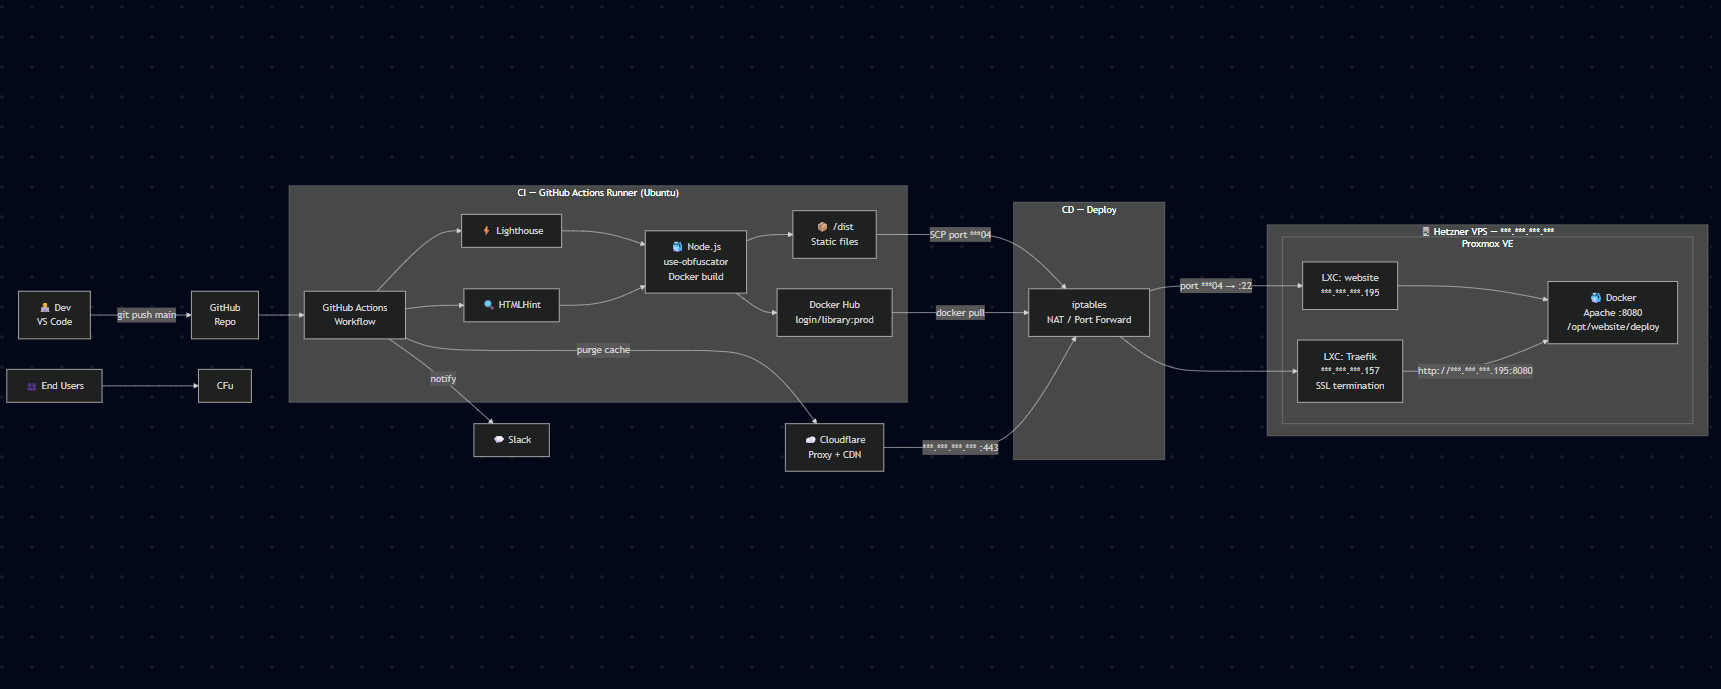Click the 'SCP port ***04' edge label

pyautogui.click(x=960, y=235)
